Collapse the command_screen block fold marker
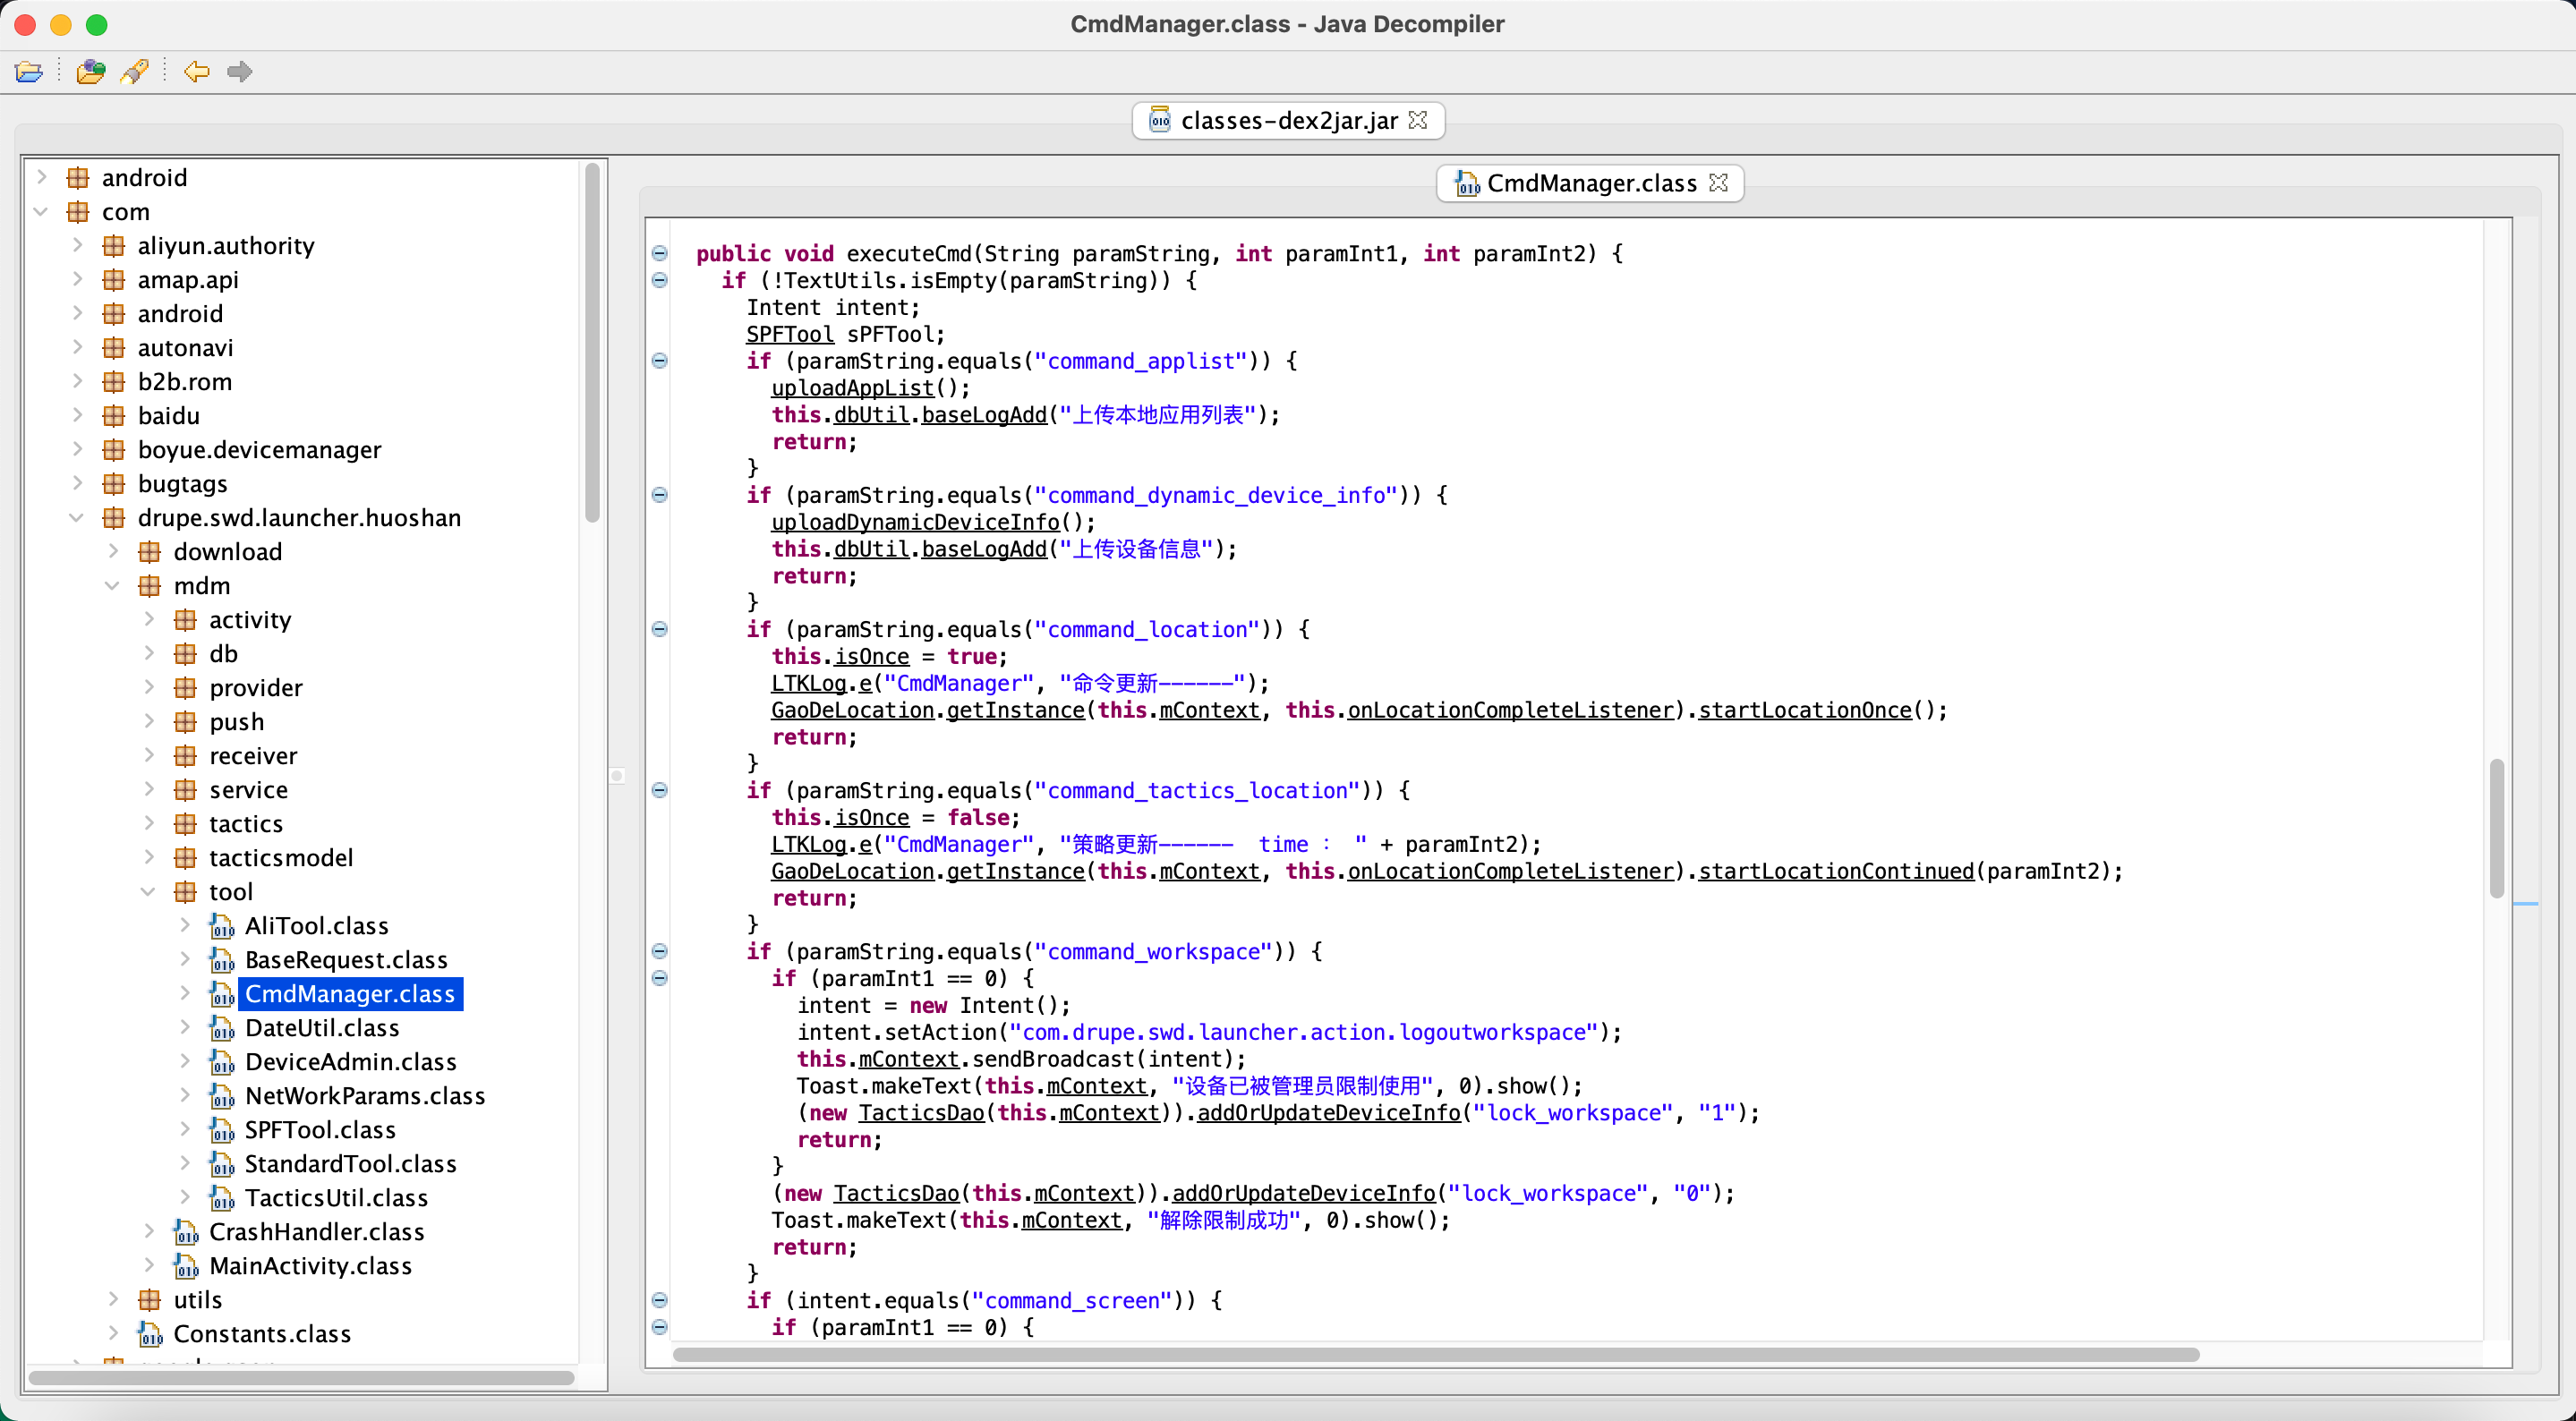 (x=660, y=1300)
